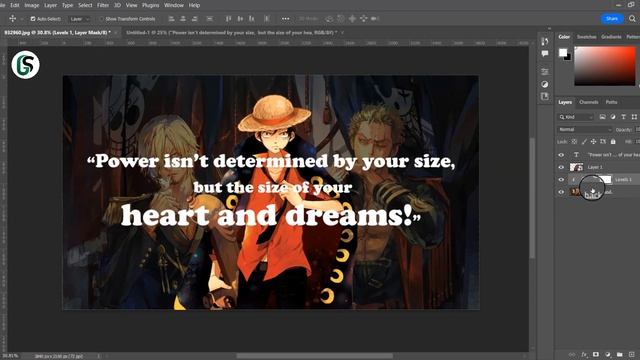Click the search magnifier icon
Viewport: 640px width, 360px height.
pos(632,19)
